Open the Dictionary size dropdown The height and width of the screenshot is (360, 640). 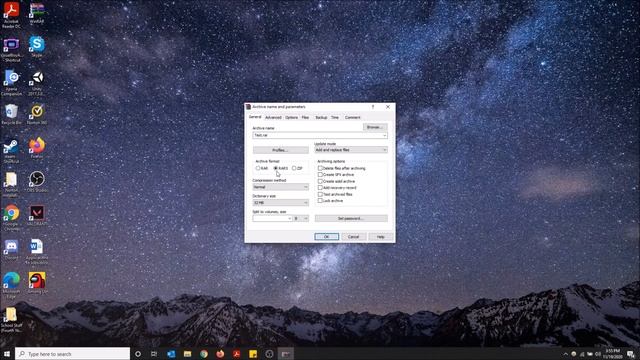click(x=280, y=202)
